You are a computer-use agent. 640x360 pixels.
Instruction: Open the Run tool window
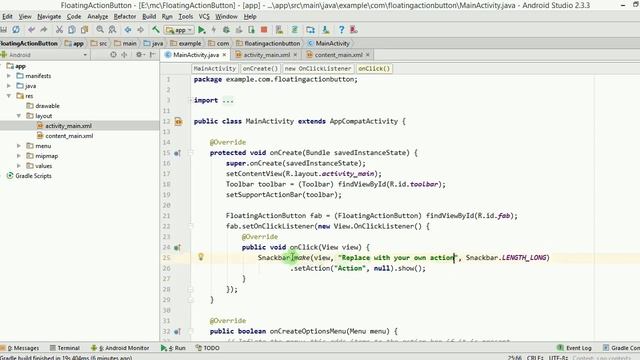tap(173, 348)
